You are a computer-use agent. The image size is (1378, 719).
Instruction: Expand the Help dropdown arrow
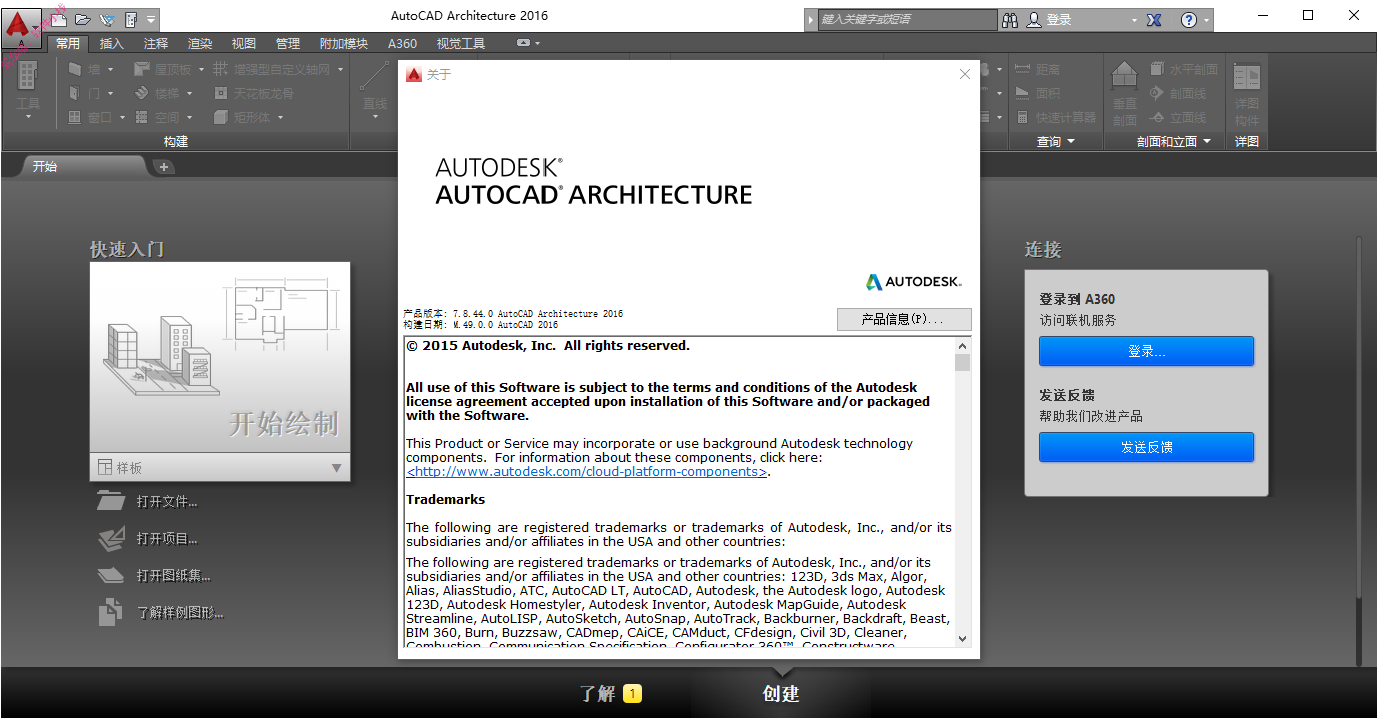pyautogui.click(x=1207, y=19)
